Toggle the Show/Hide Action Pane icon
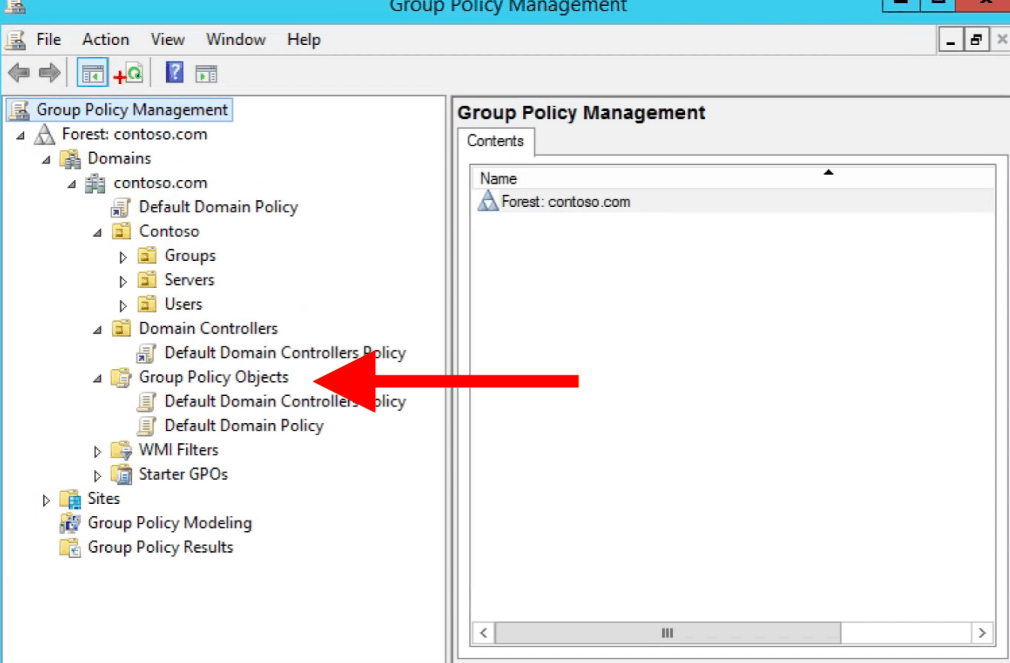Screen dimensions: 1010x663 [207, 74]
